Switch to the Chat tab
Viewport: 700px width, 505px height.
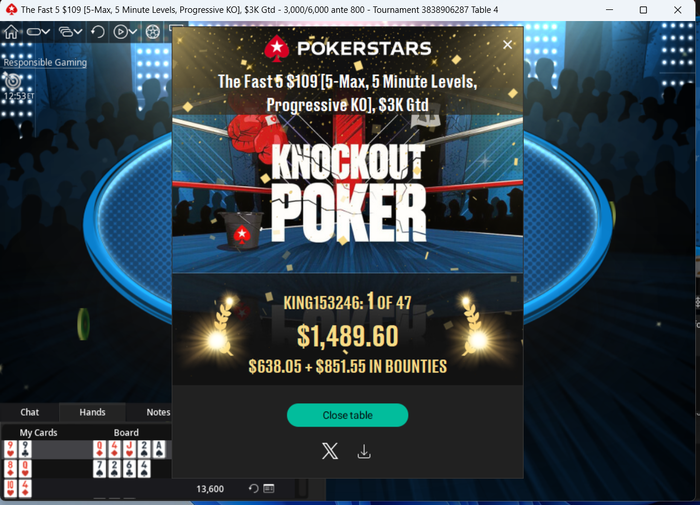point(29,412)
